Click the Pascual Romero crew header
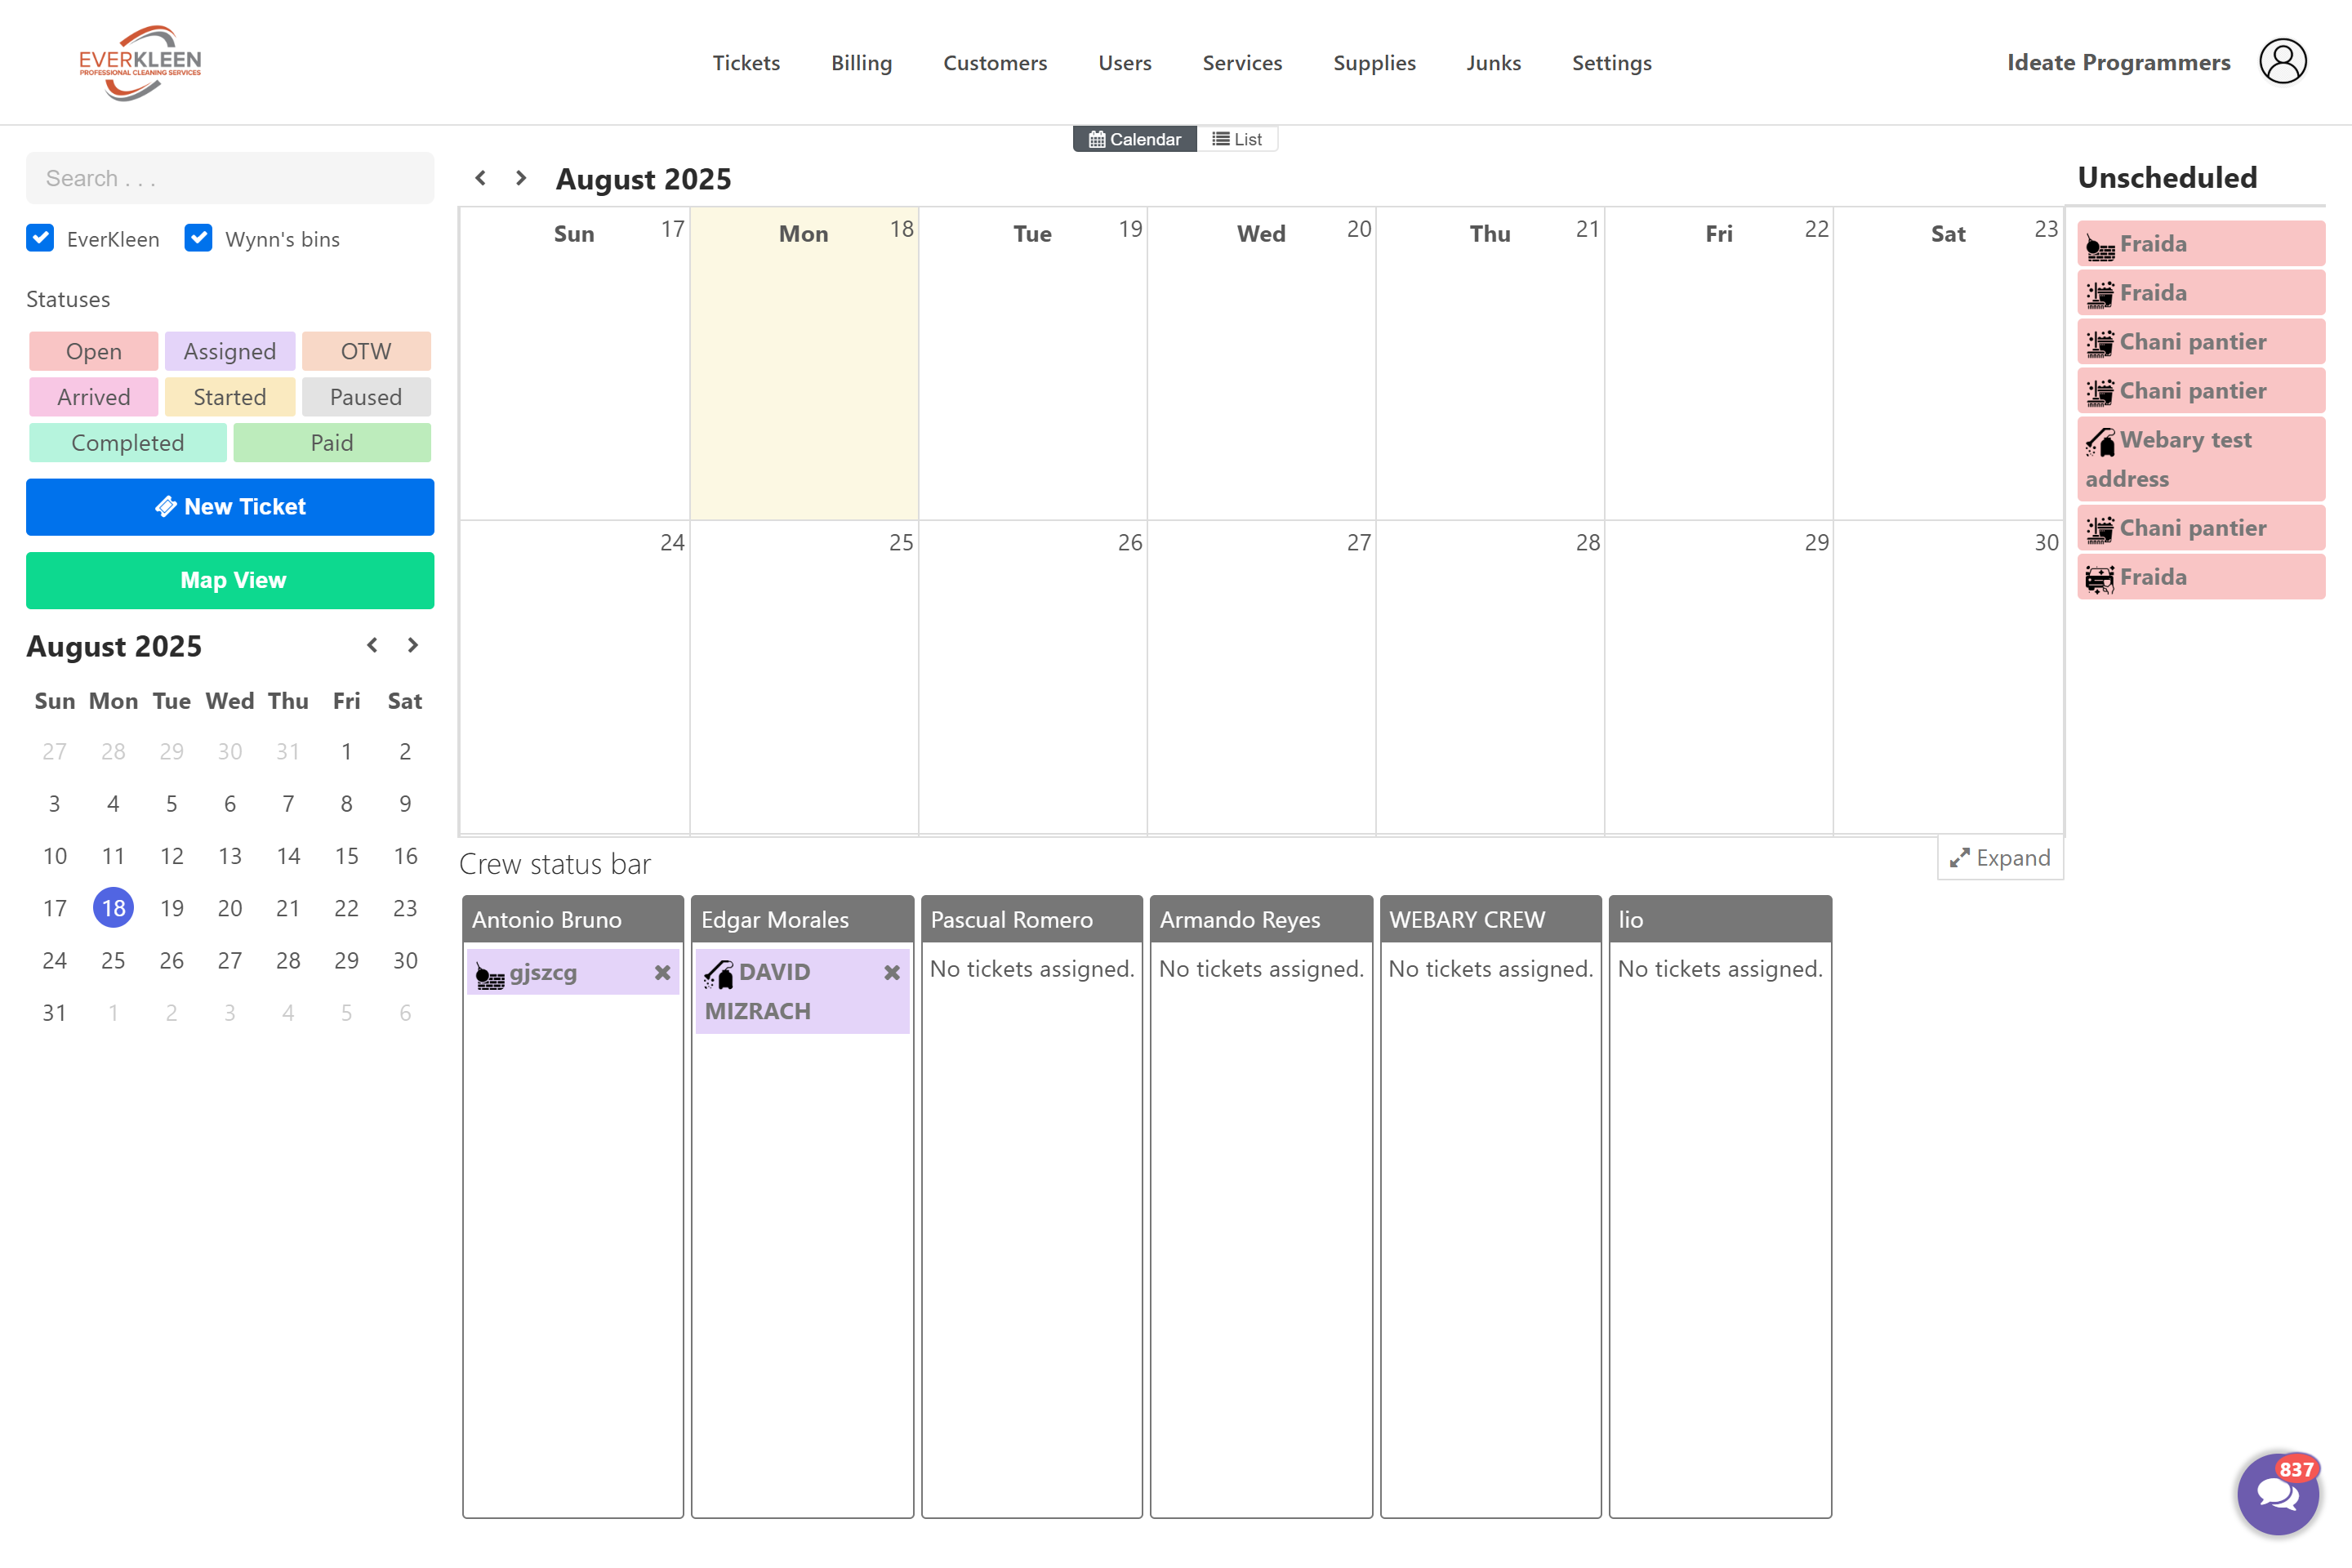The image size is (2352, 1568). (x=1031, y=919)
